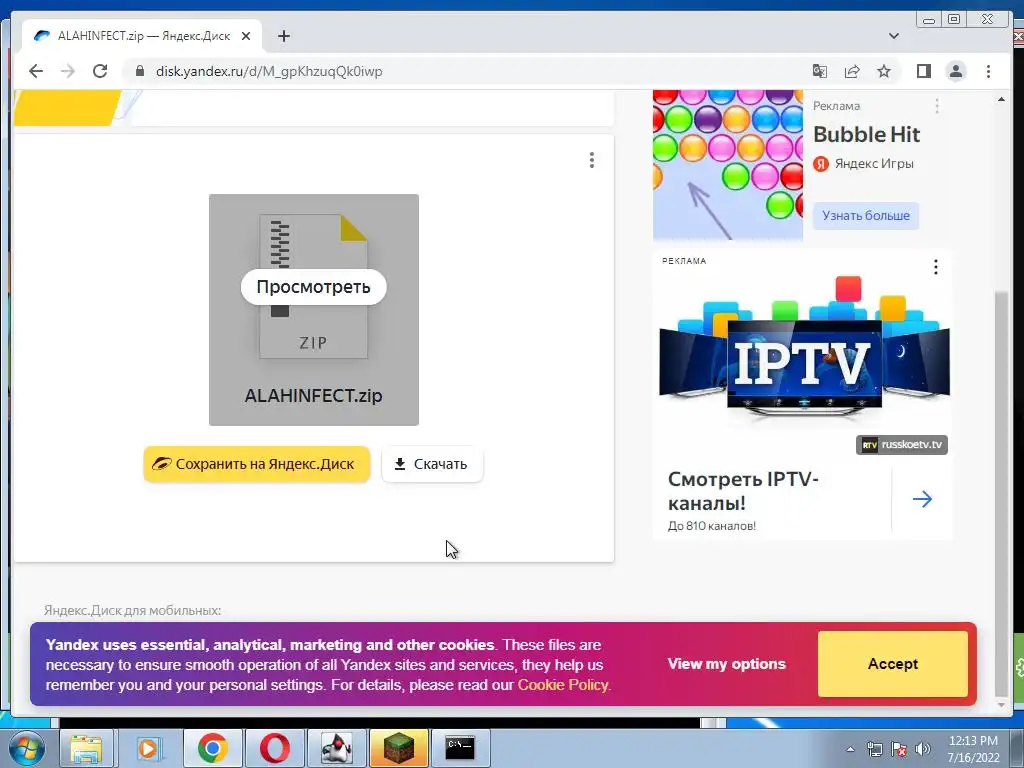Open the file card three-dot options menu
Image resolution: width=1024 pixels, height=768 pixels.
(592, 160)
